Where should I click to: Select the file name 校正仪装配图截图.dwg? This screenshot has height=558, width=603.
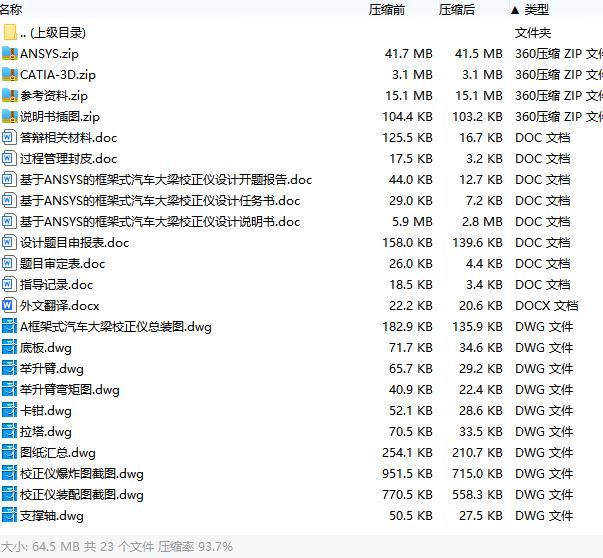tap(82, 495)
